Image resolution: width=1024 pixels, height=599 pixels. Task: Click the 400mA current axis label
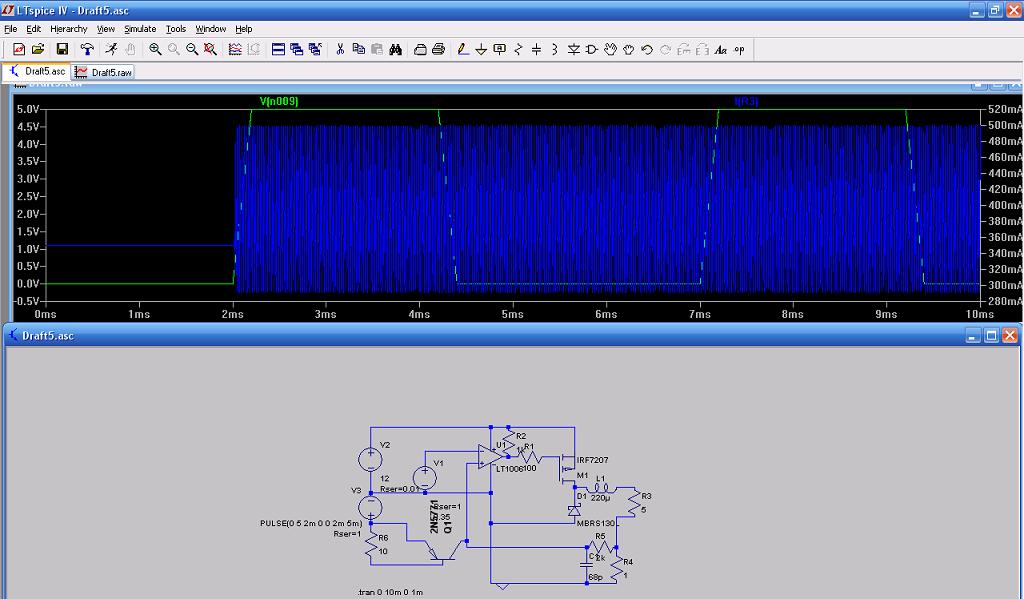click(1006, 205)
